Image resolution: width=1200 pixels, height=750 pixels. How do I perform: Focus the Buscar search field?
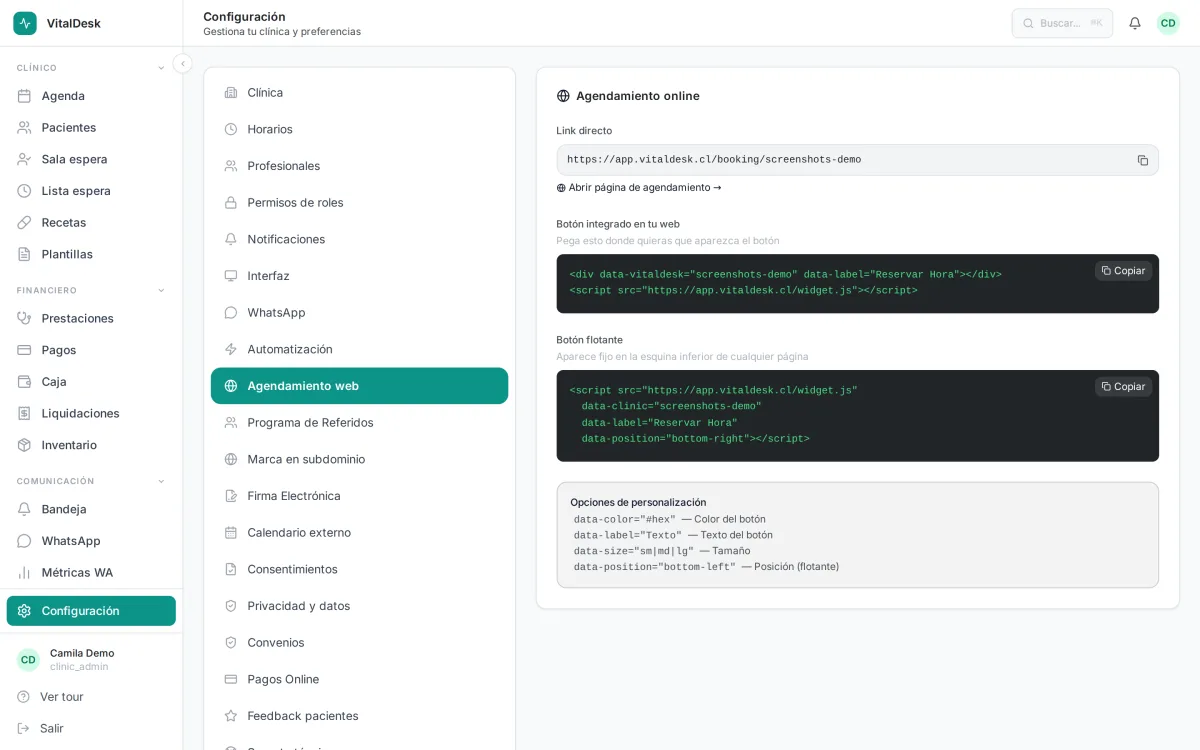click(1062, 23)
